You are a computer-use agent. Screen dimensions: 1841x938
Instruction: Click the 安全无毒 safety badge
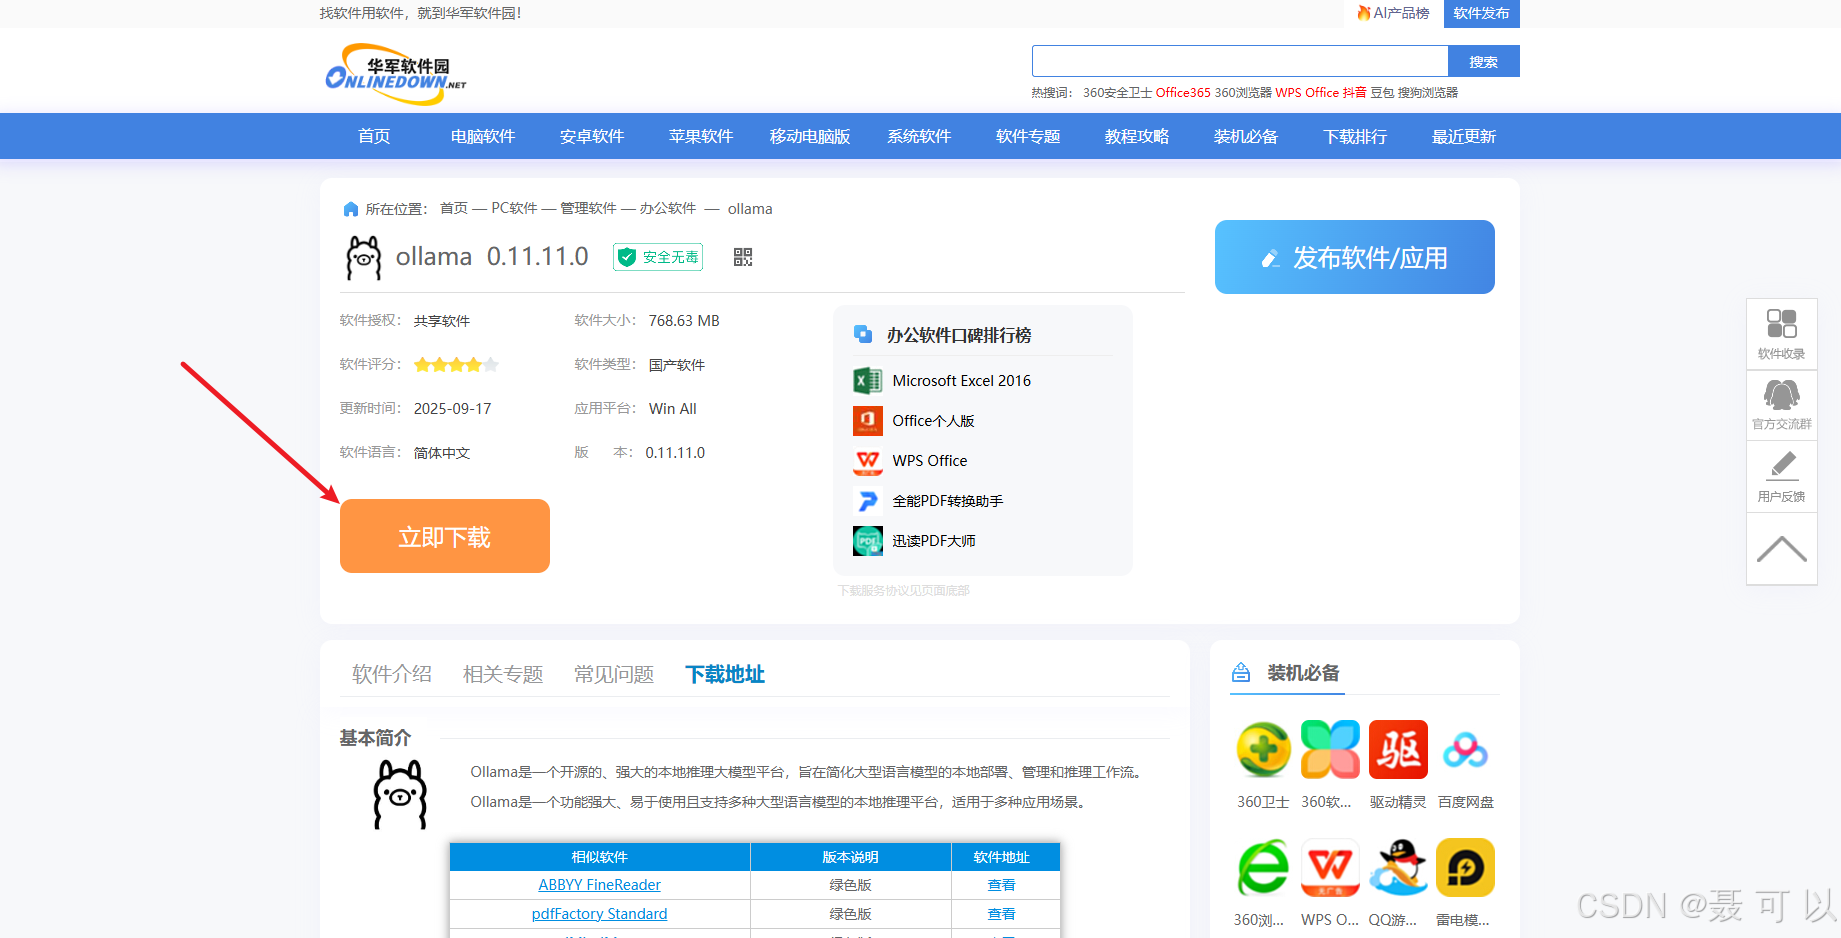[658, 257]
